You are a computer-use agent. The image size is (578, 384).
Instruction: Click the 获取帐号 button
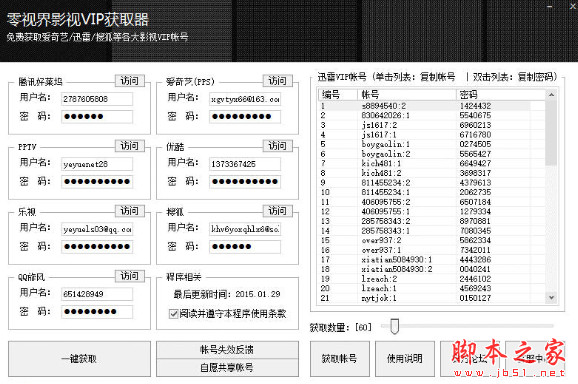click(x=340, y=359)
